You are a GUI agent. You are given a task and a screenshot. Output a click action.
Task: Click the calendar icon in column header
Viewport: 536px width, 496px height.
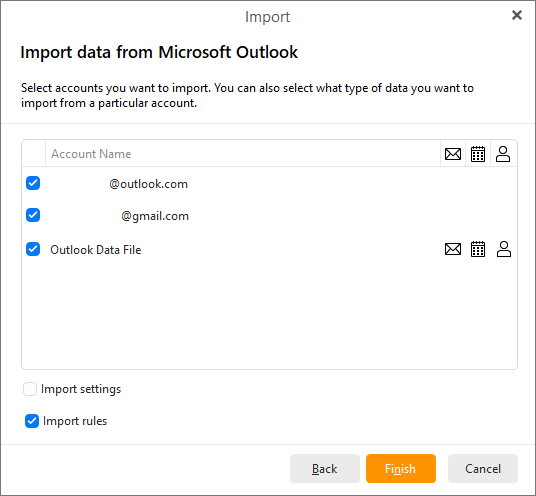pyautogui.click(x=478, y=154)
